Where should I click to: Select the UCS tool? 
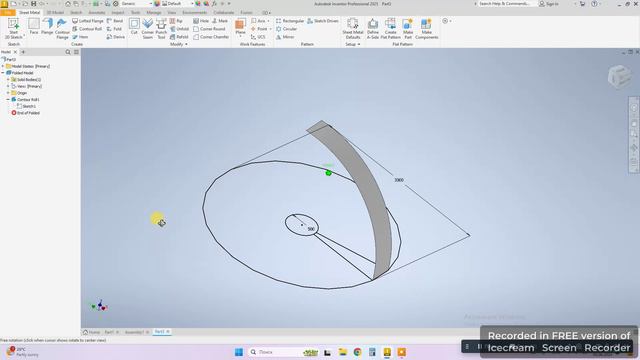point(258,37)
